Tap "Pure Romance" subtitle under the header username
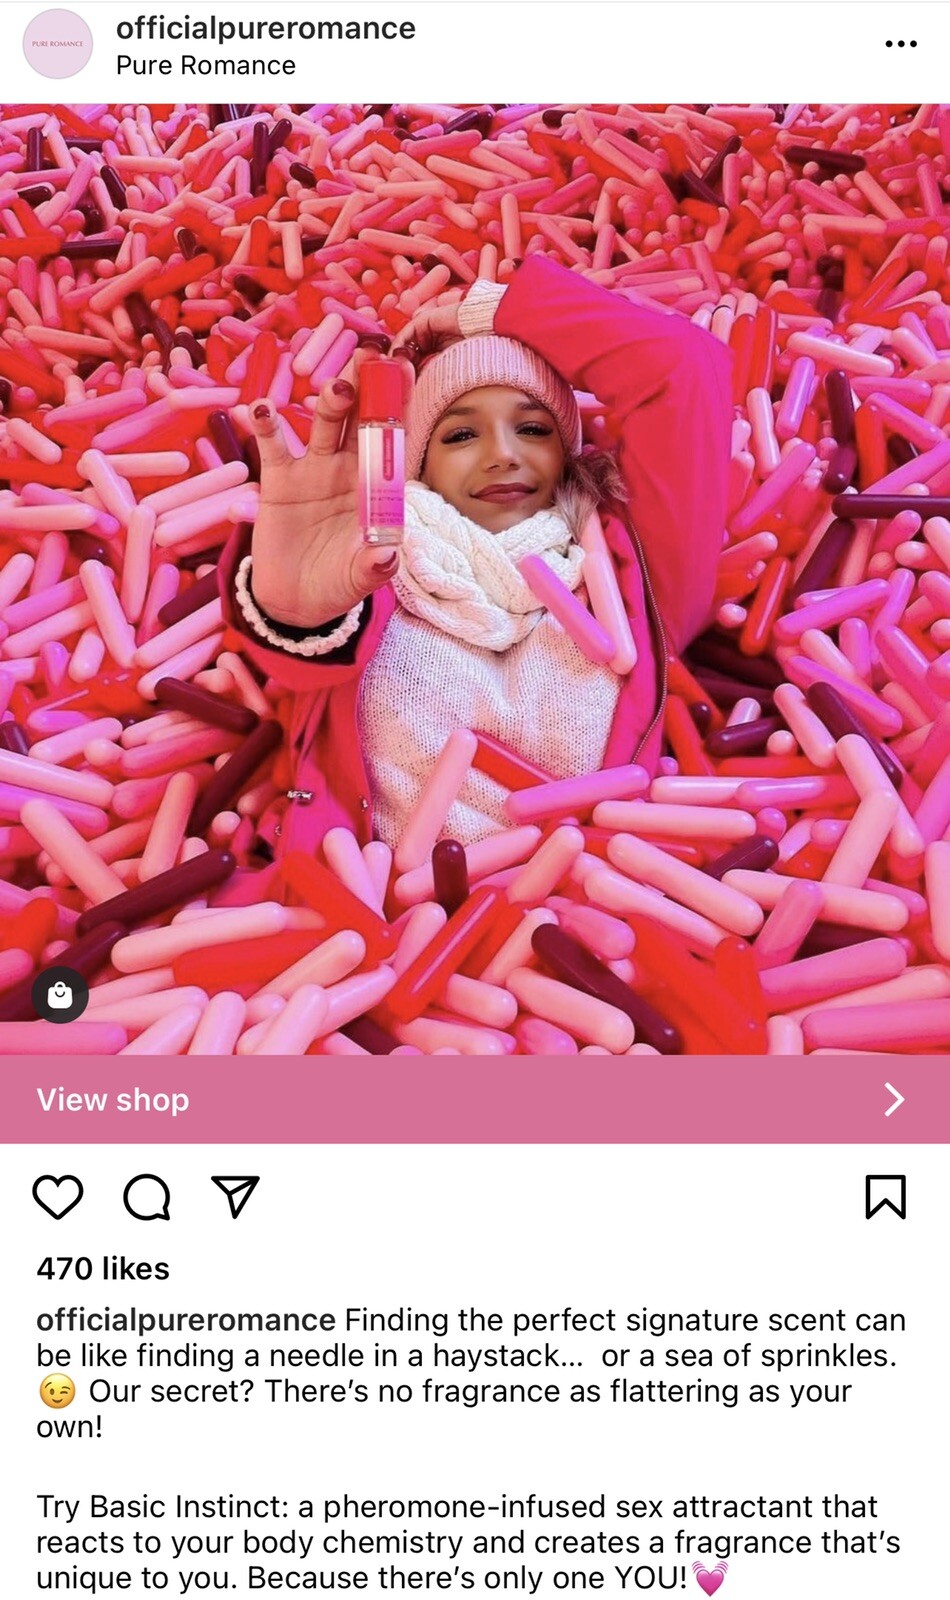Viewport: 950px width, 1600px height. tap(206, 65)
